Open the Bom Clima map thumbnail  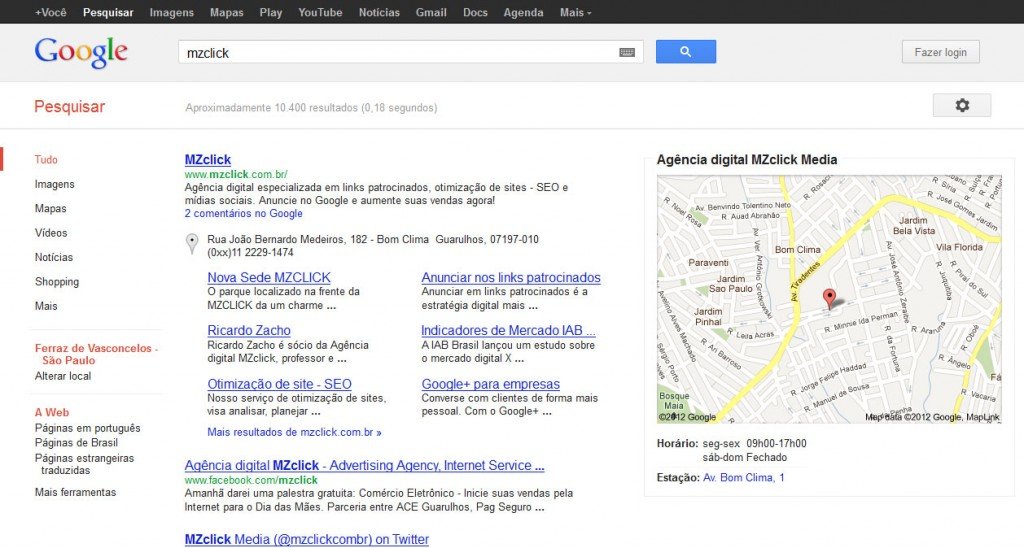(828, 300)
